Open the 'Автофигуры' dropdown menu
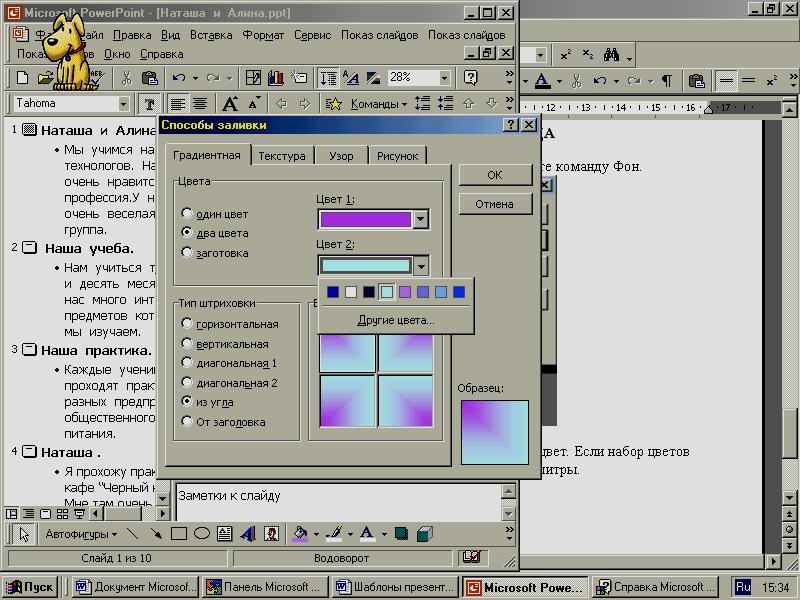This screenshot has width=800, height=600. coord(81,534)
